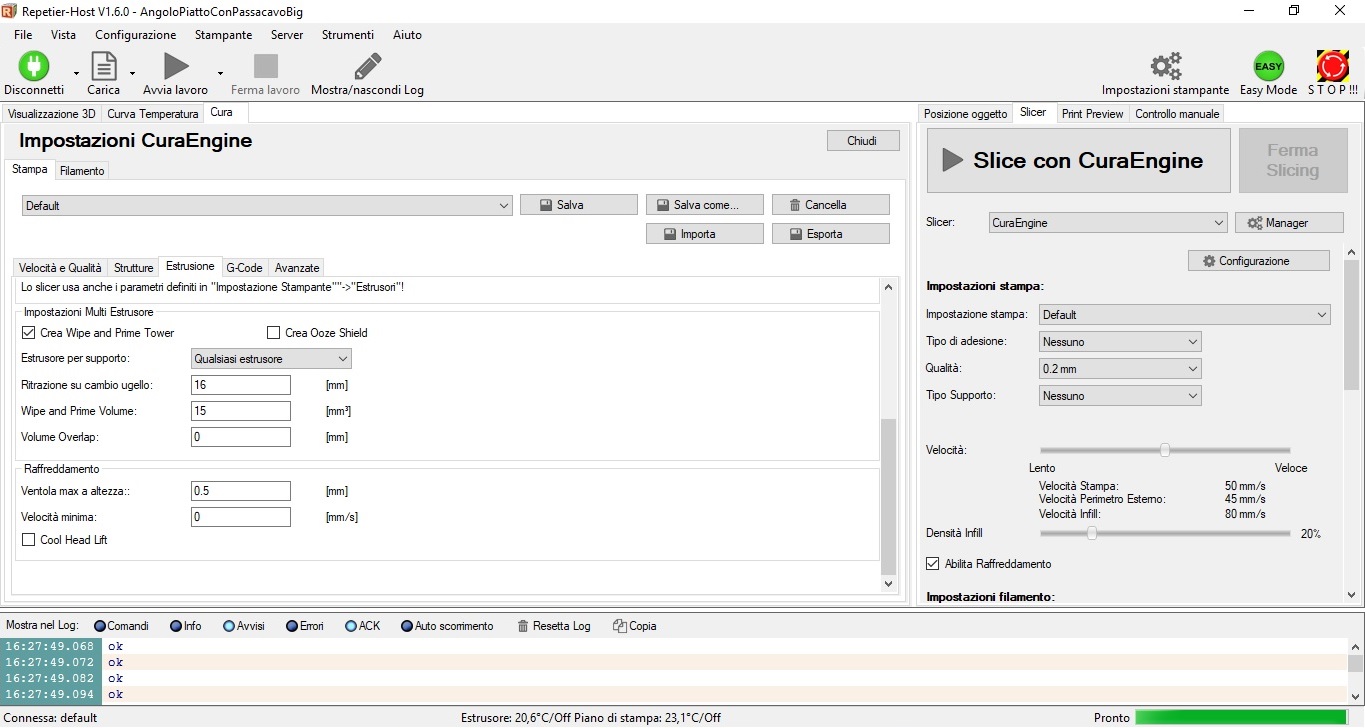Enable the Cool Head Lift checkbox
The width and height of the screenshot is (1365, 728).
(28, 540)
